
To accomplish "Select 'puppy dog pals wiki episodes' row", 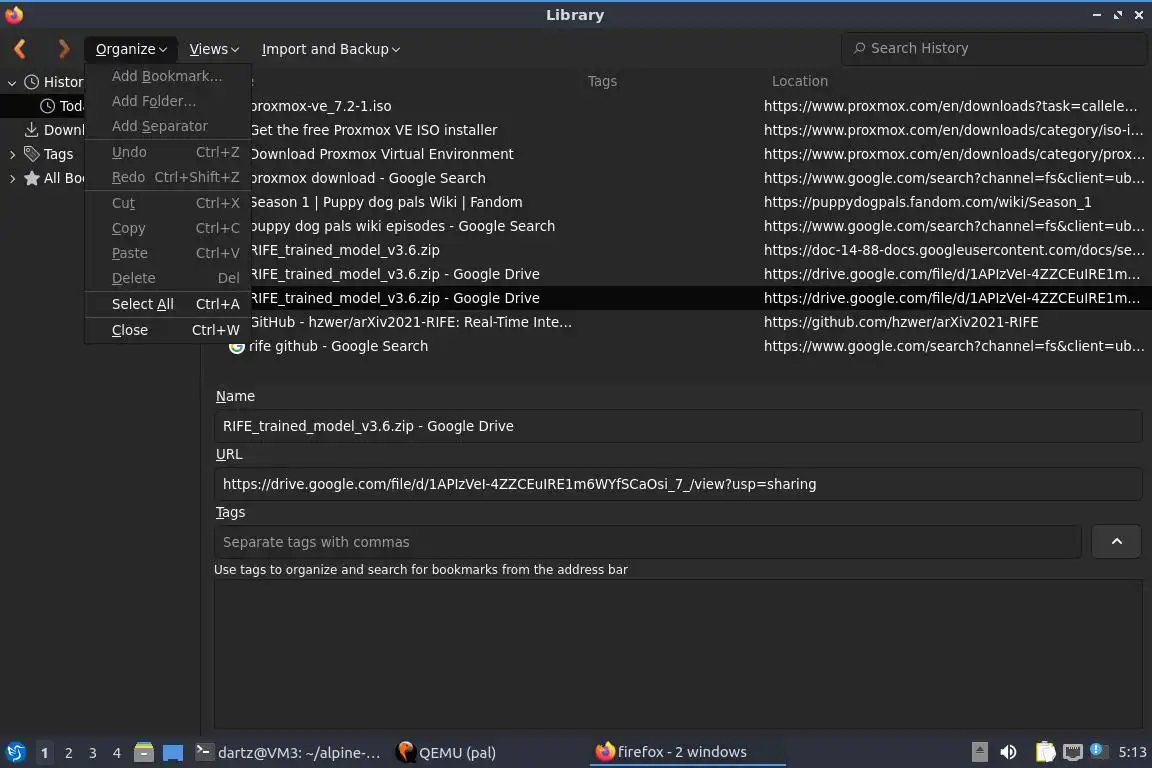I will point(676,226).
